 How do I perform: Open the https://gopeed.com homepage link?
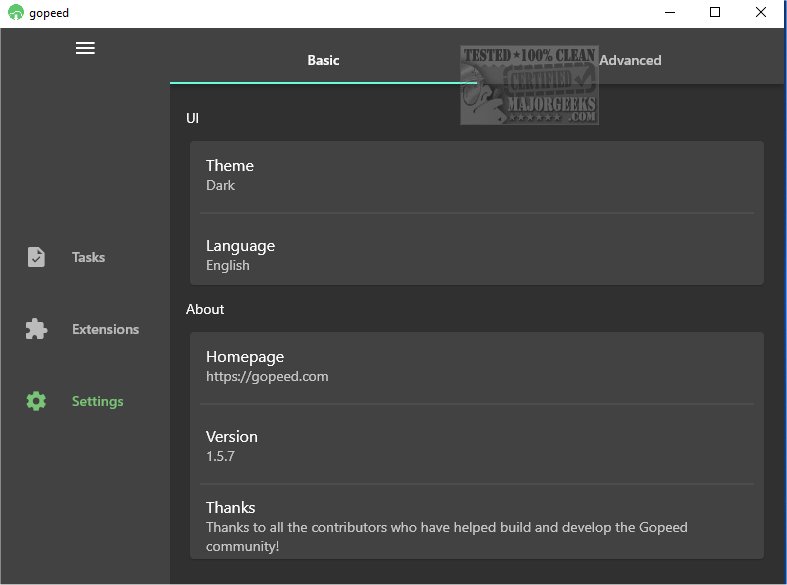pyautogui.click(x=267, y=376)
